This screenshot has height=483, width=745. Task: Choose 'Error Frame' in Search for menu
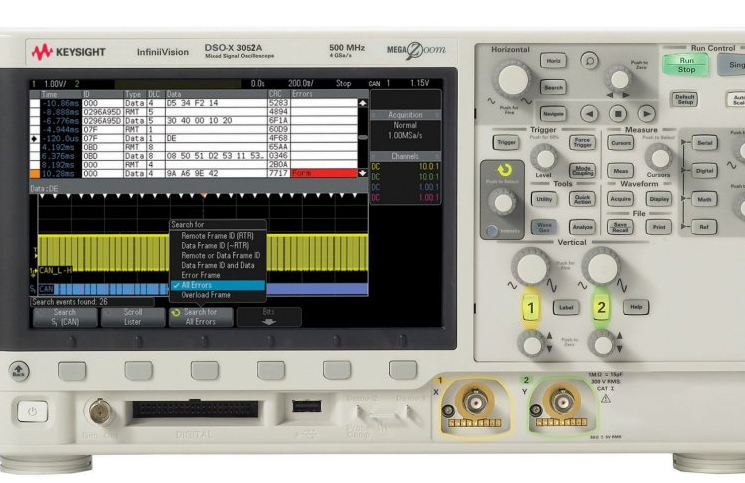(x=218, y=275)
